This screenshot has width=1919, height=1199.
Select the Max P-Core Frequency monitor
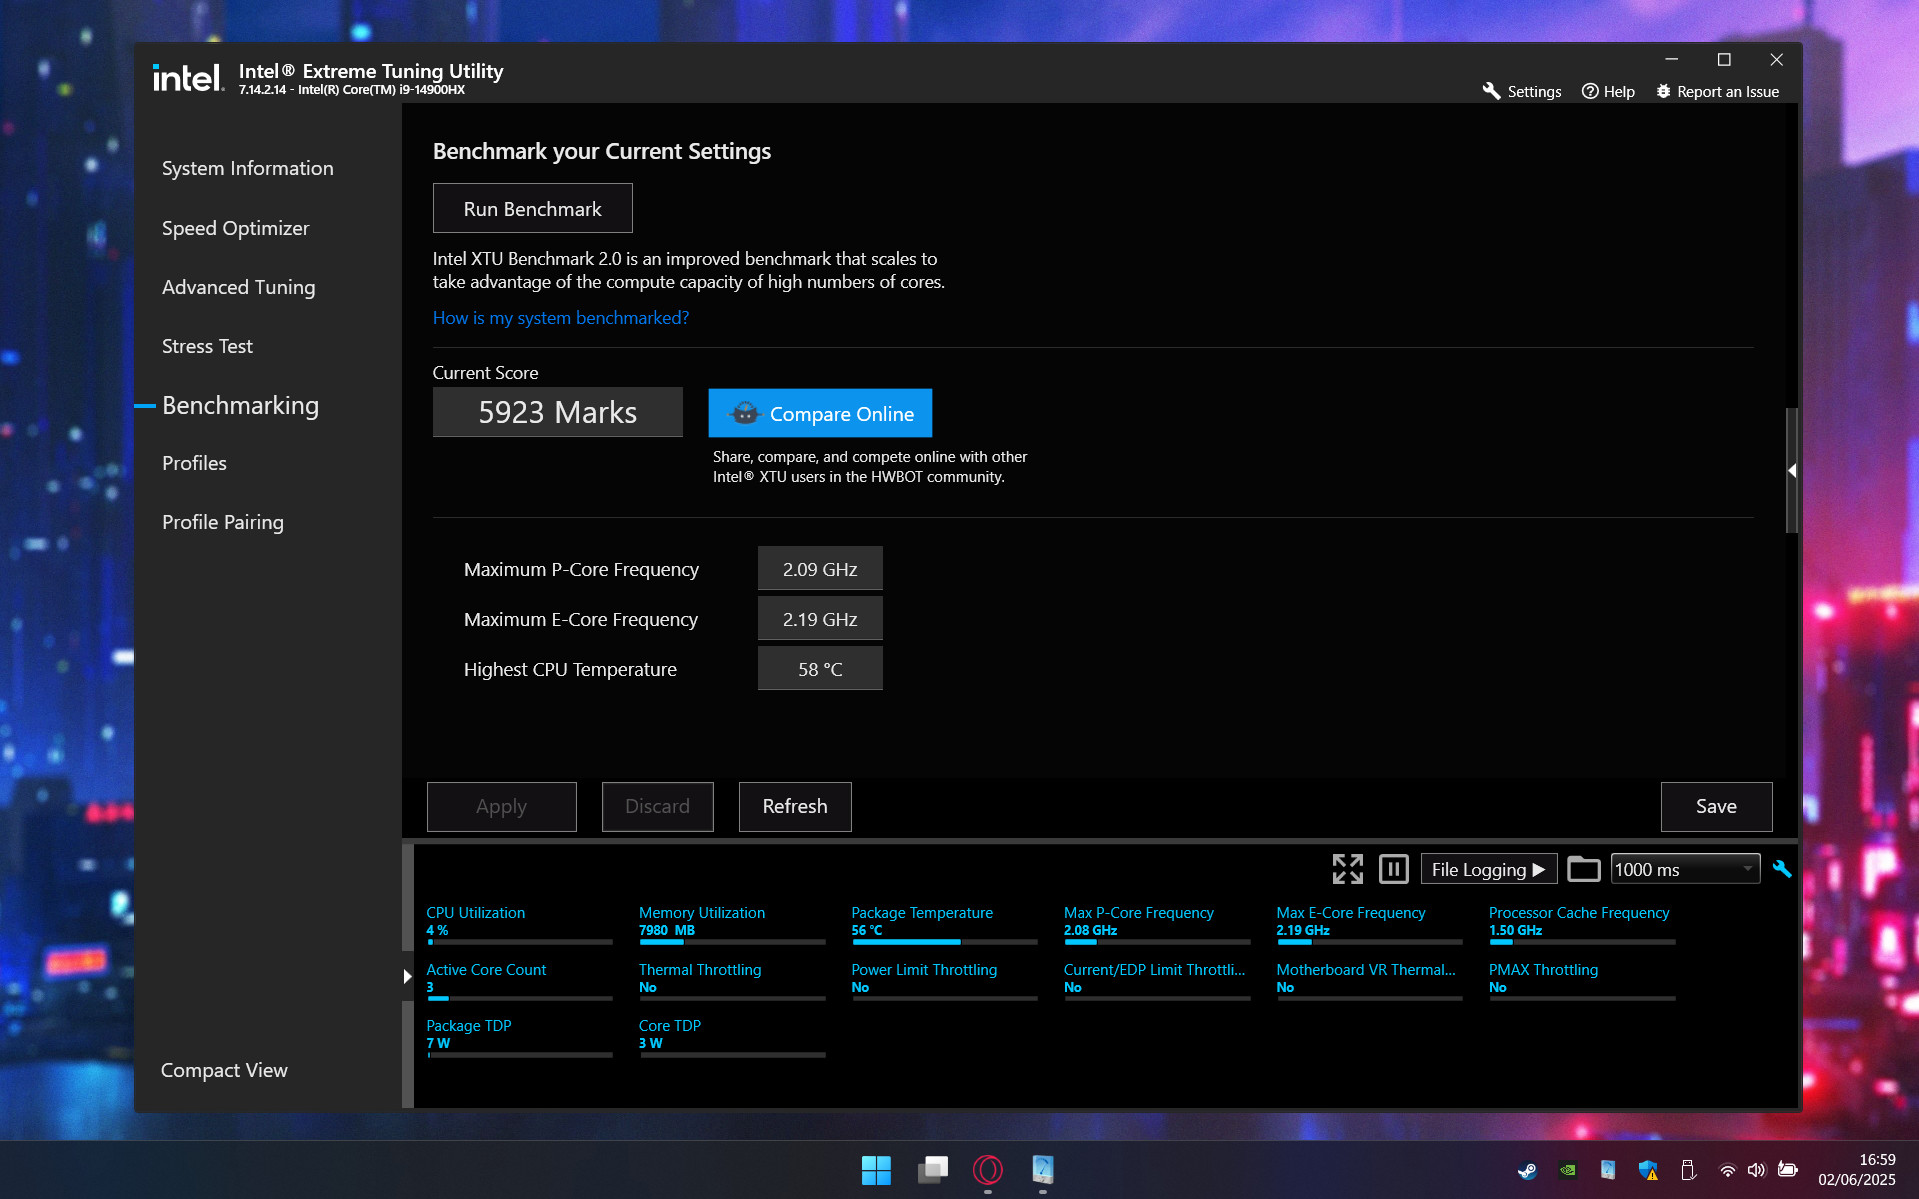click(x=1156, y=926)
